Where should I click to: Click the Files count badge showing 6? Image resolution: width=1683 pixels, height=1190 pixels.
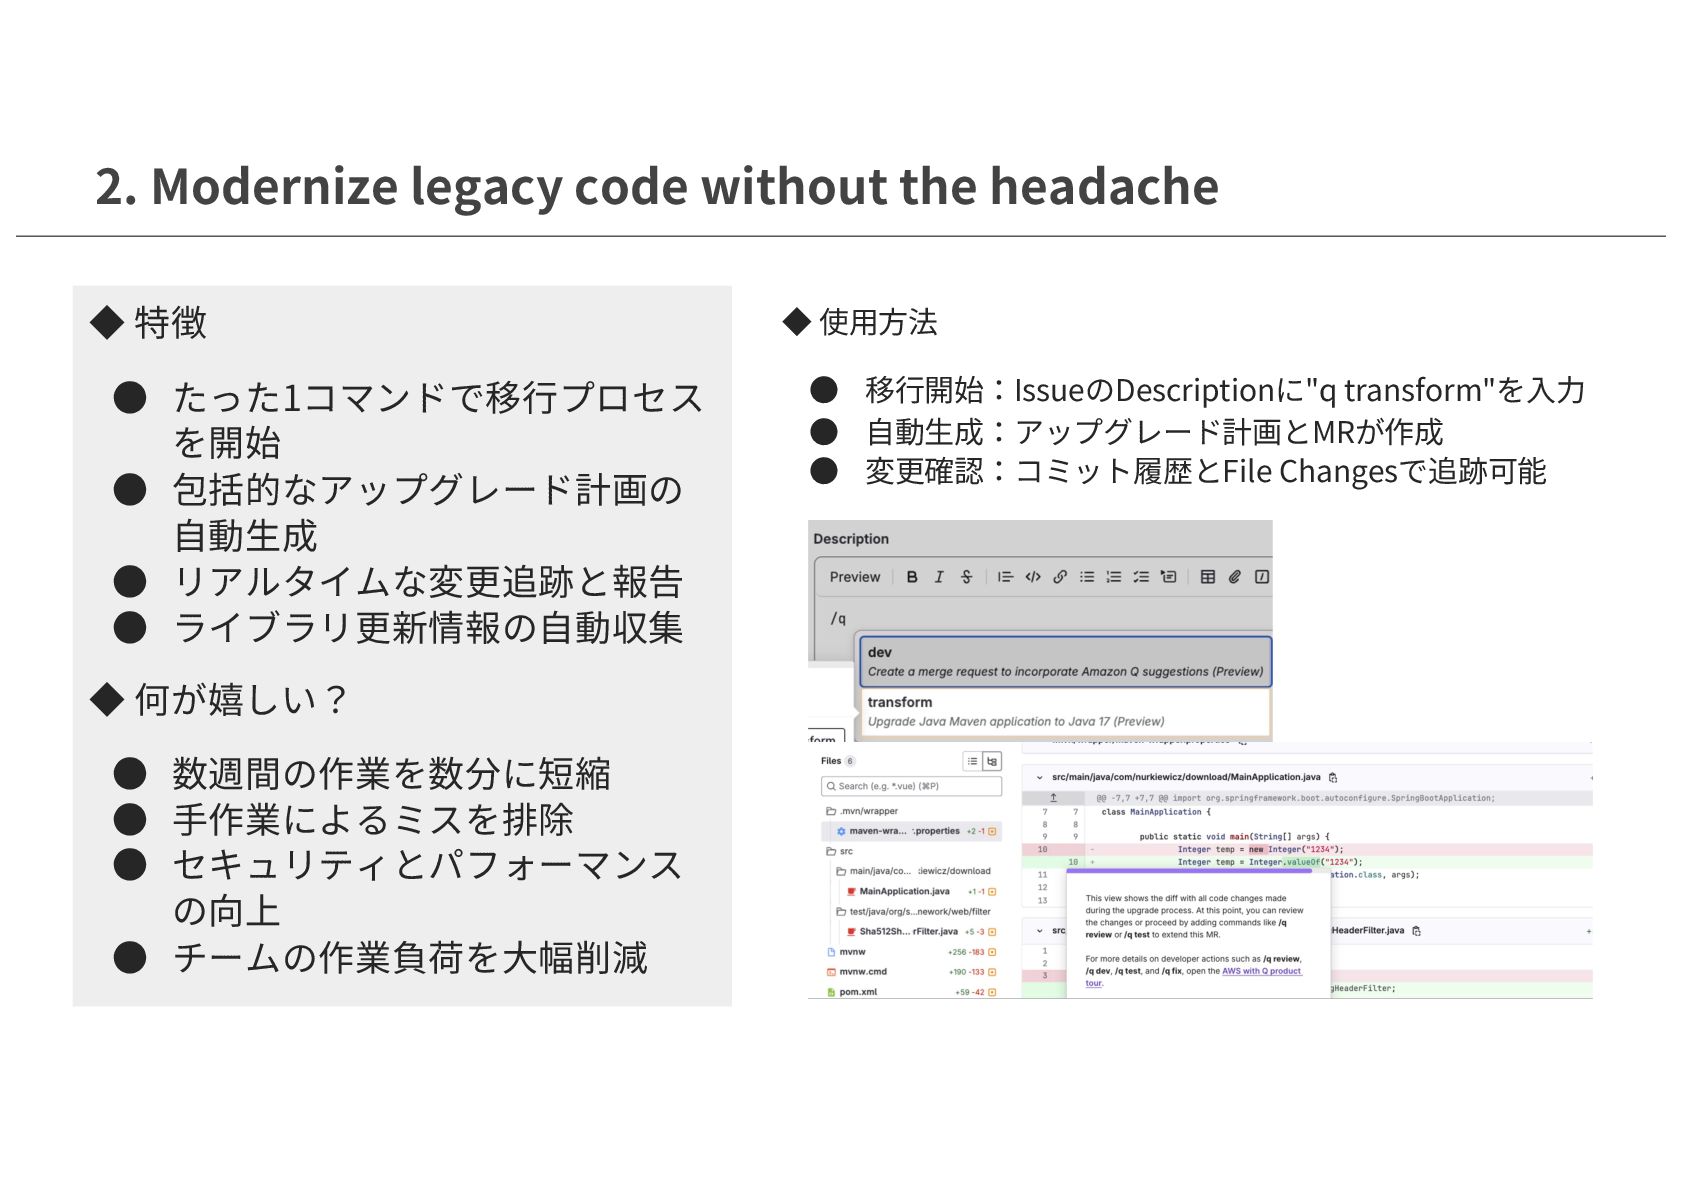click(x=850, y=761)
